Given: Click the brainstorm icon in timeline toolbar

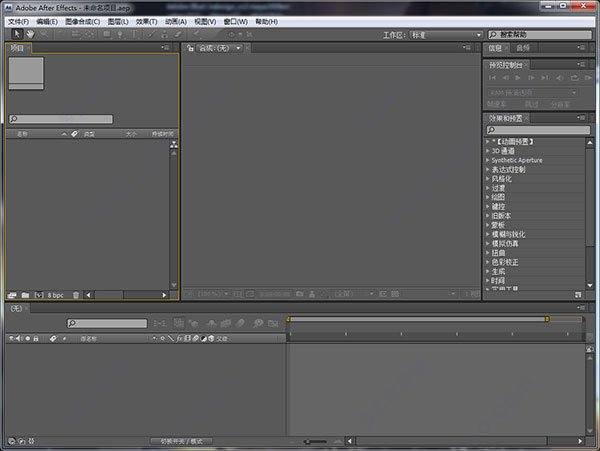Looking at the screenshot, I should 258,324.
